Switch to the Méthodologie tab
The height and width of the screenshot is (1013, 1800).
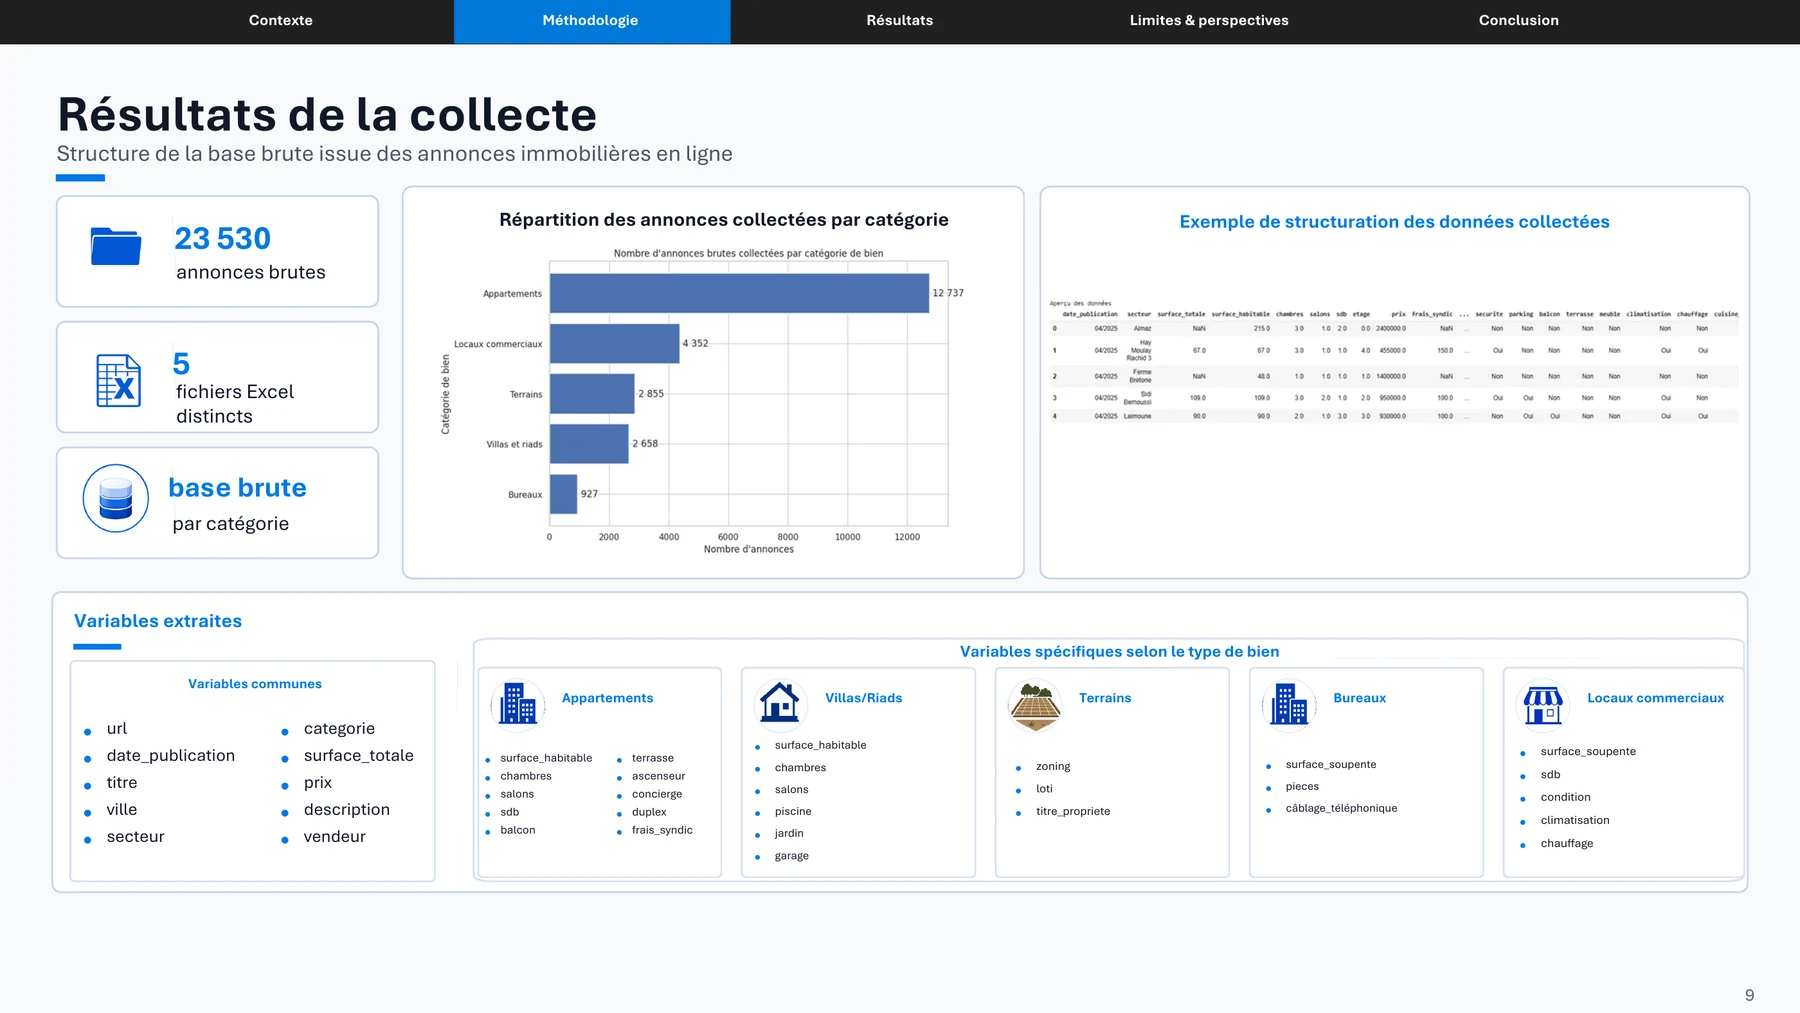[x=591, y=21]
